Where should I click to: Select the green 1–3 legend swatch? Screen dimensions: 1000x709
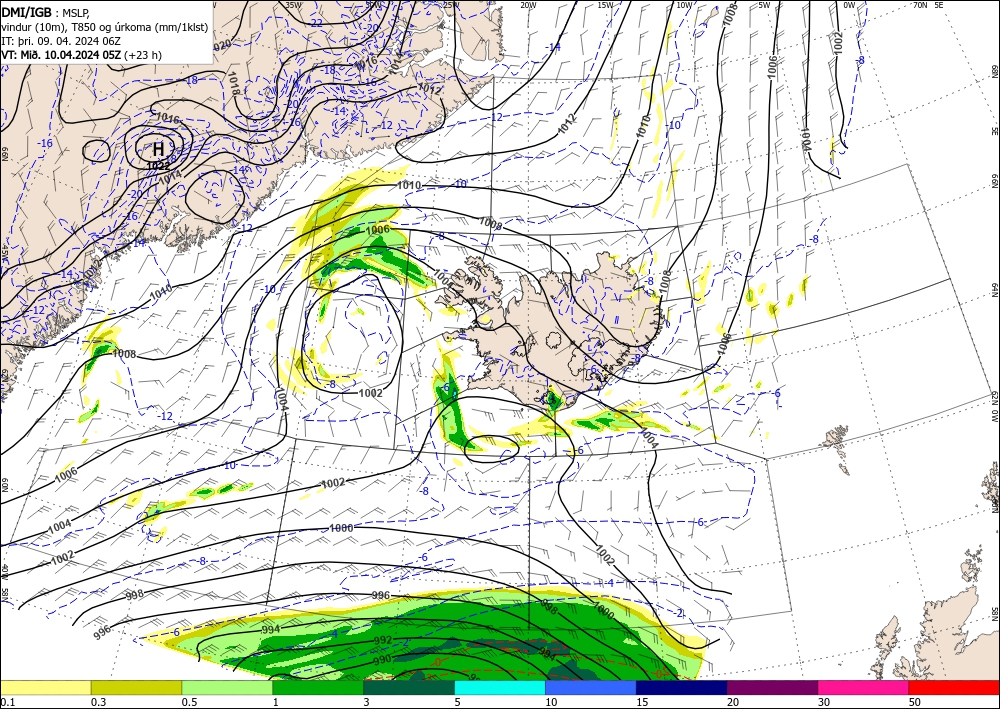tap(318, 687)
